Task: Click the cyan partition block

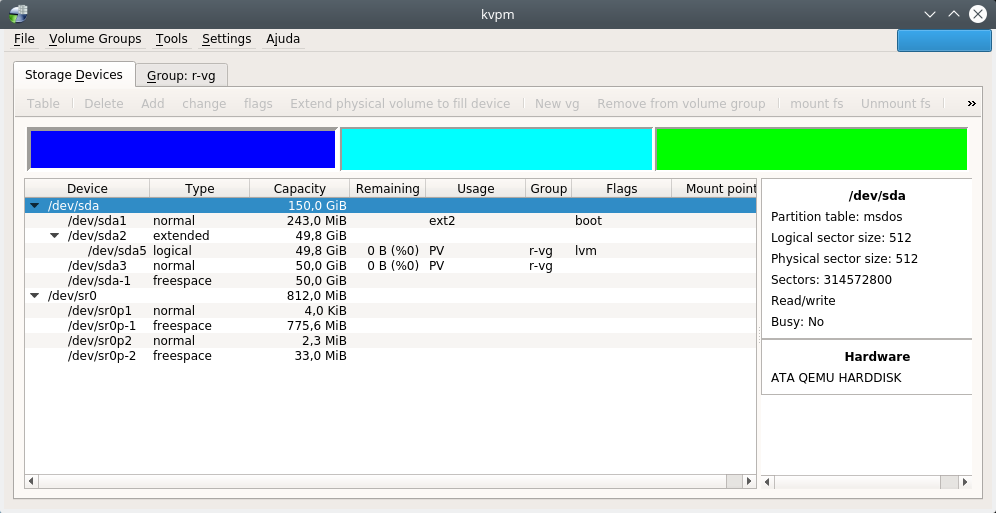Action: 496,149
